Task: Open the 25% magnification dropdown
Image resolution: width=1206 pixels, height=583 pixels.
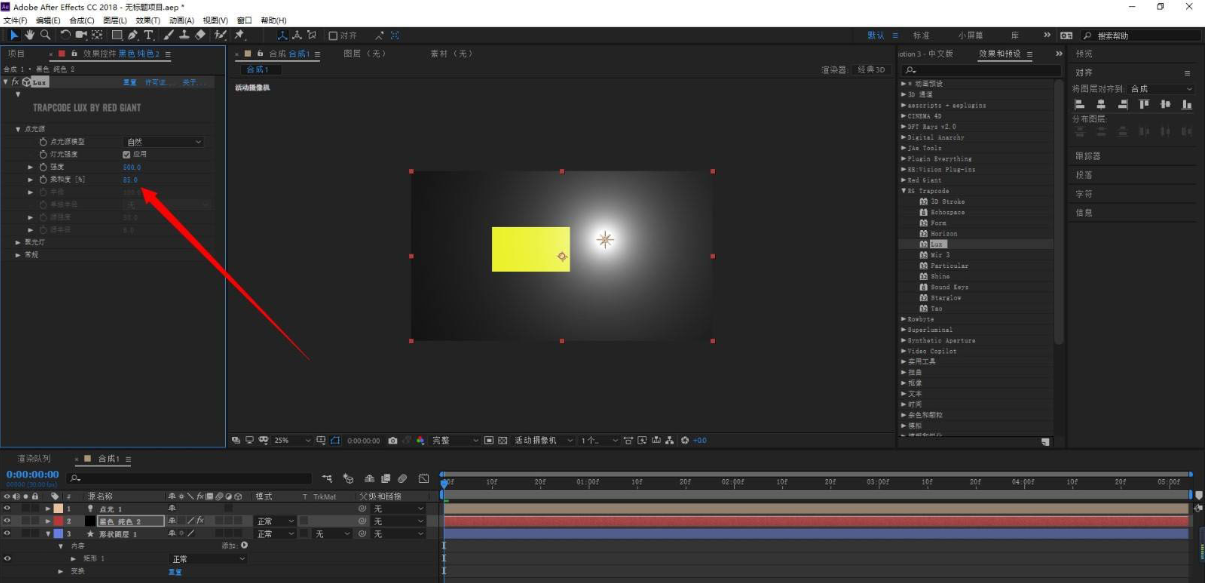Action: pyautogui.click(x=290, y=440)
